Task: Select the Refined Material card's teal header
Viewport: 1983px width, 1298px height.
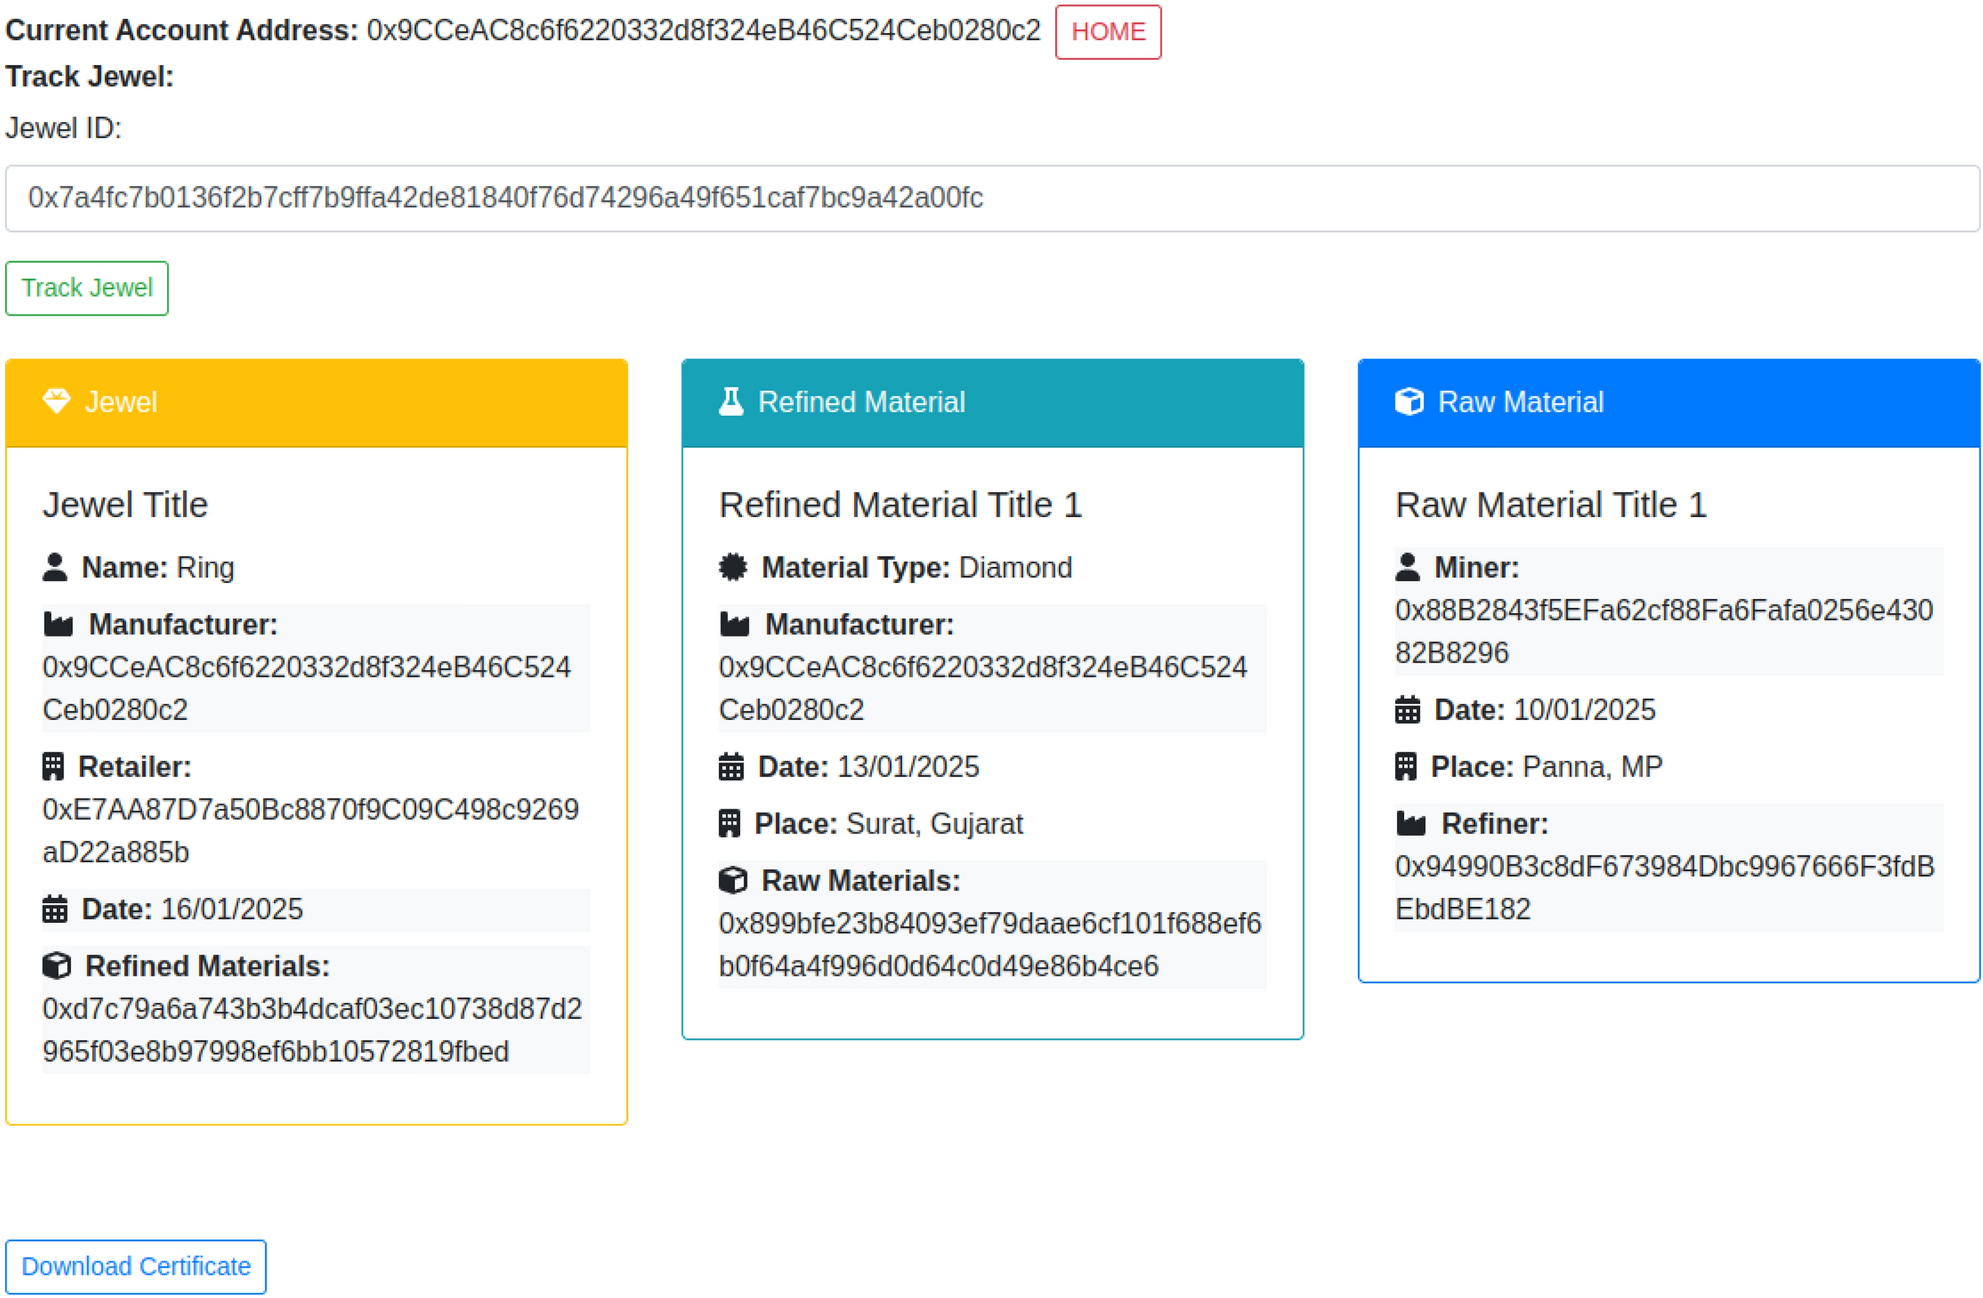Action: pyautogui.click(x=992, y=402)
